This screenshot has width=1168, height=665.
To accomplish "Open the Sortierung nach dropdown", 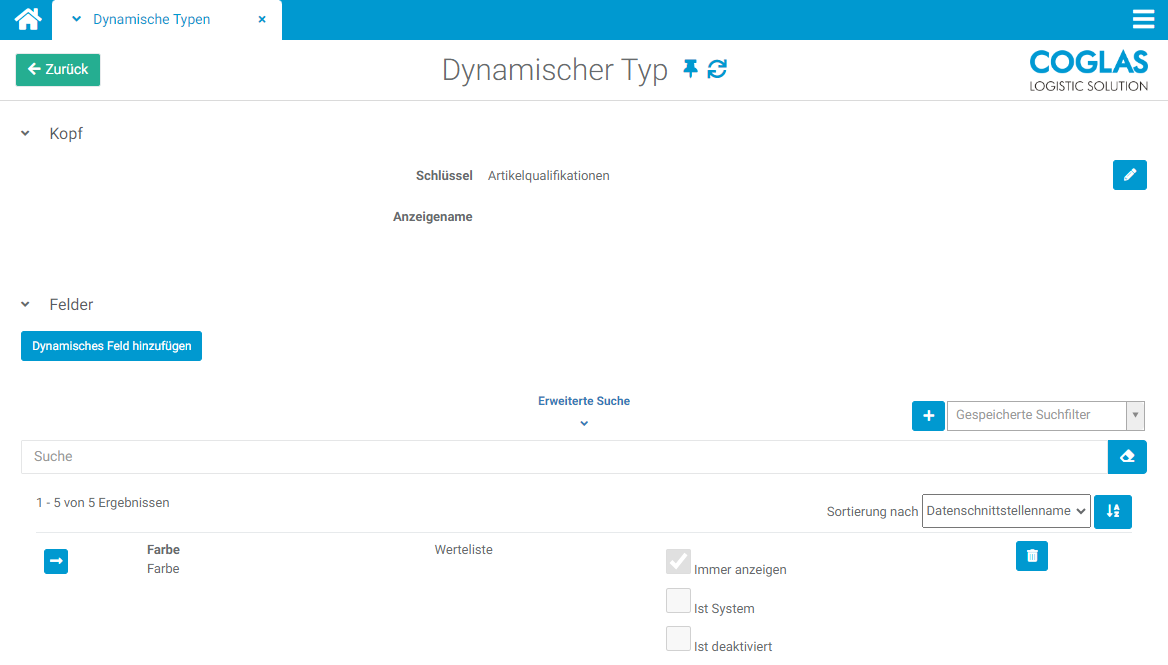I will [x=1006, y=511].
